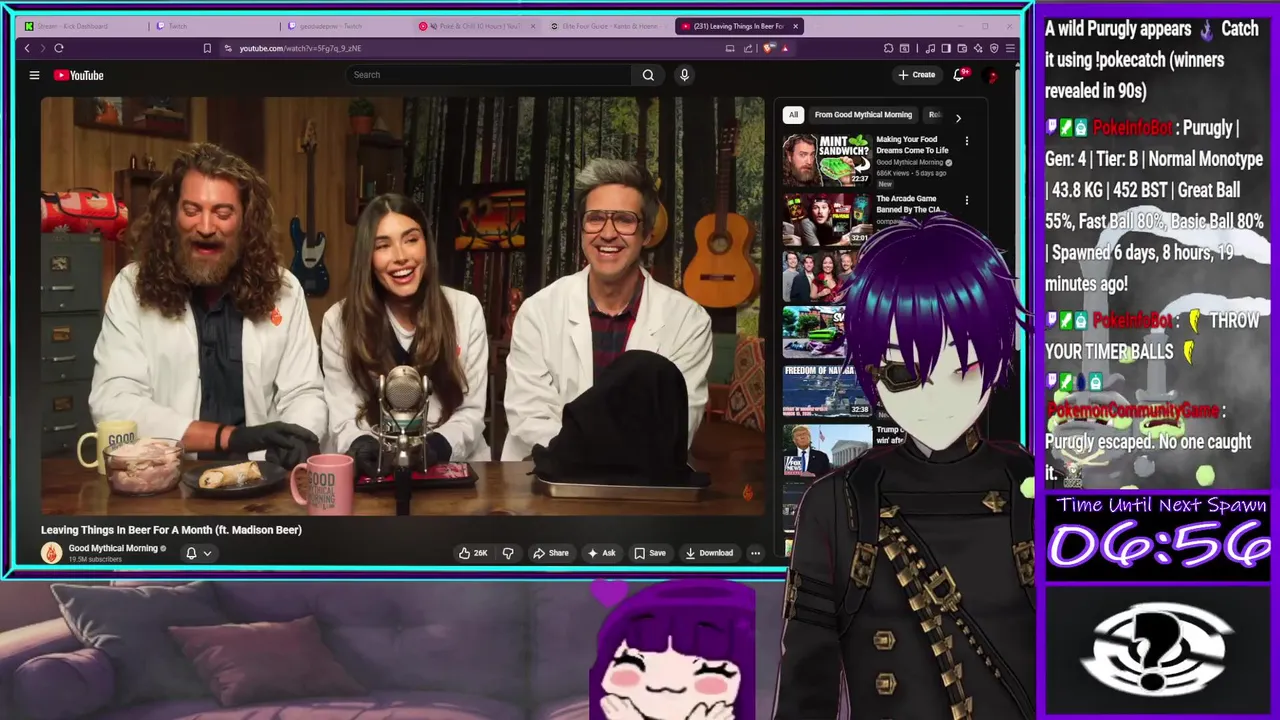
Task: Close the Leaving Things In Beer tab
Action: point(795,26)
